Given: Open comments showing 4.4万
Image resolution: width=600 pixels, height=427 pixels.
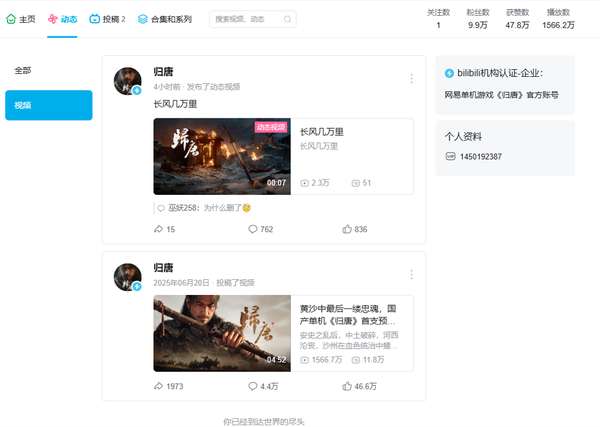Looking at the screenshot, I should 263,386.
